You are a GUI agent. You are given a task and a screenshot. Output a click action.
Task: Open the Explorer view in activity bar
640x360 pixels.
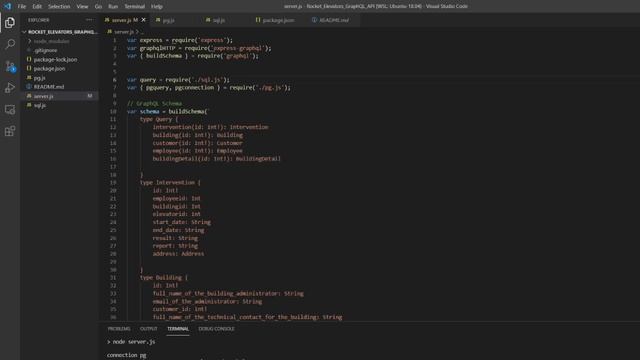(x=10, y=23)
